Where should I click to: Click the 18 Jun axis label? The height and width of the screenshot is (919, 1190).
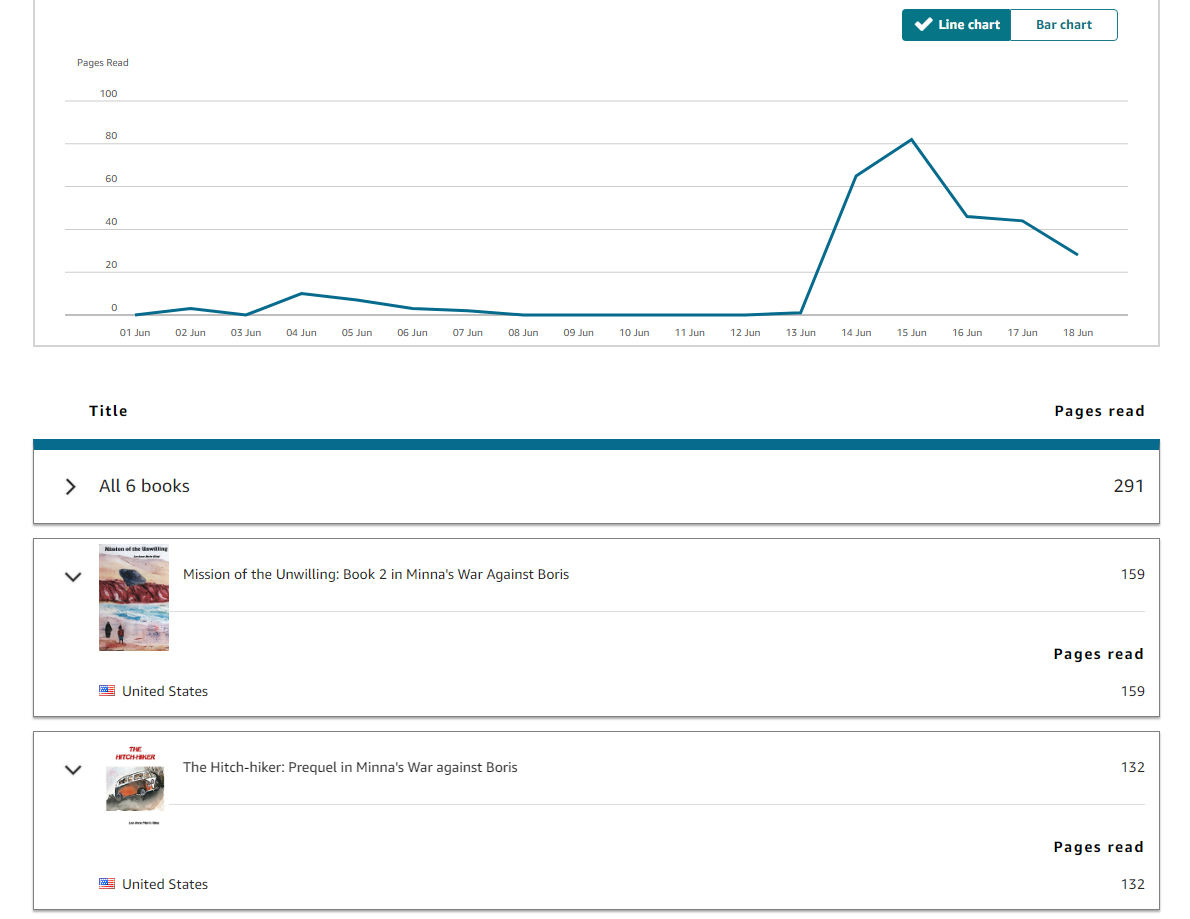tap(1077, 332)
